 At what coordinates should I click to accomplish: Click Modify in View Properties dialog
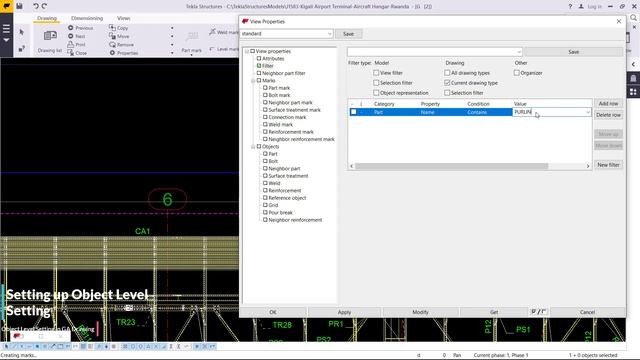(420, 312)
